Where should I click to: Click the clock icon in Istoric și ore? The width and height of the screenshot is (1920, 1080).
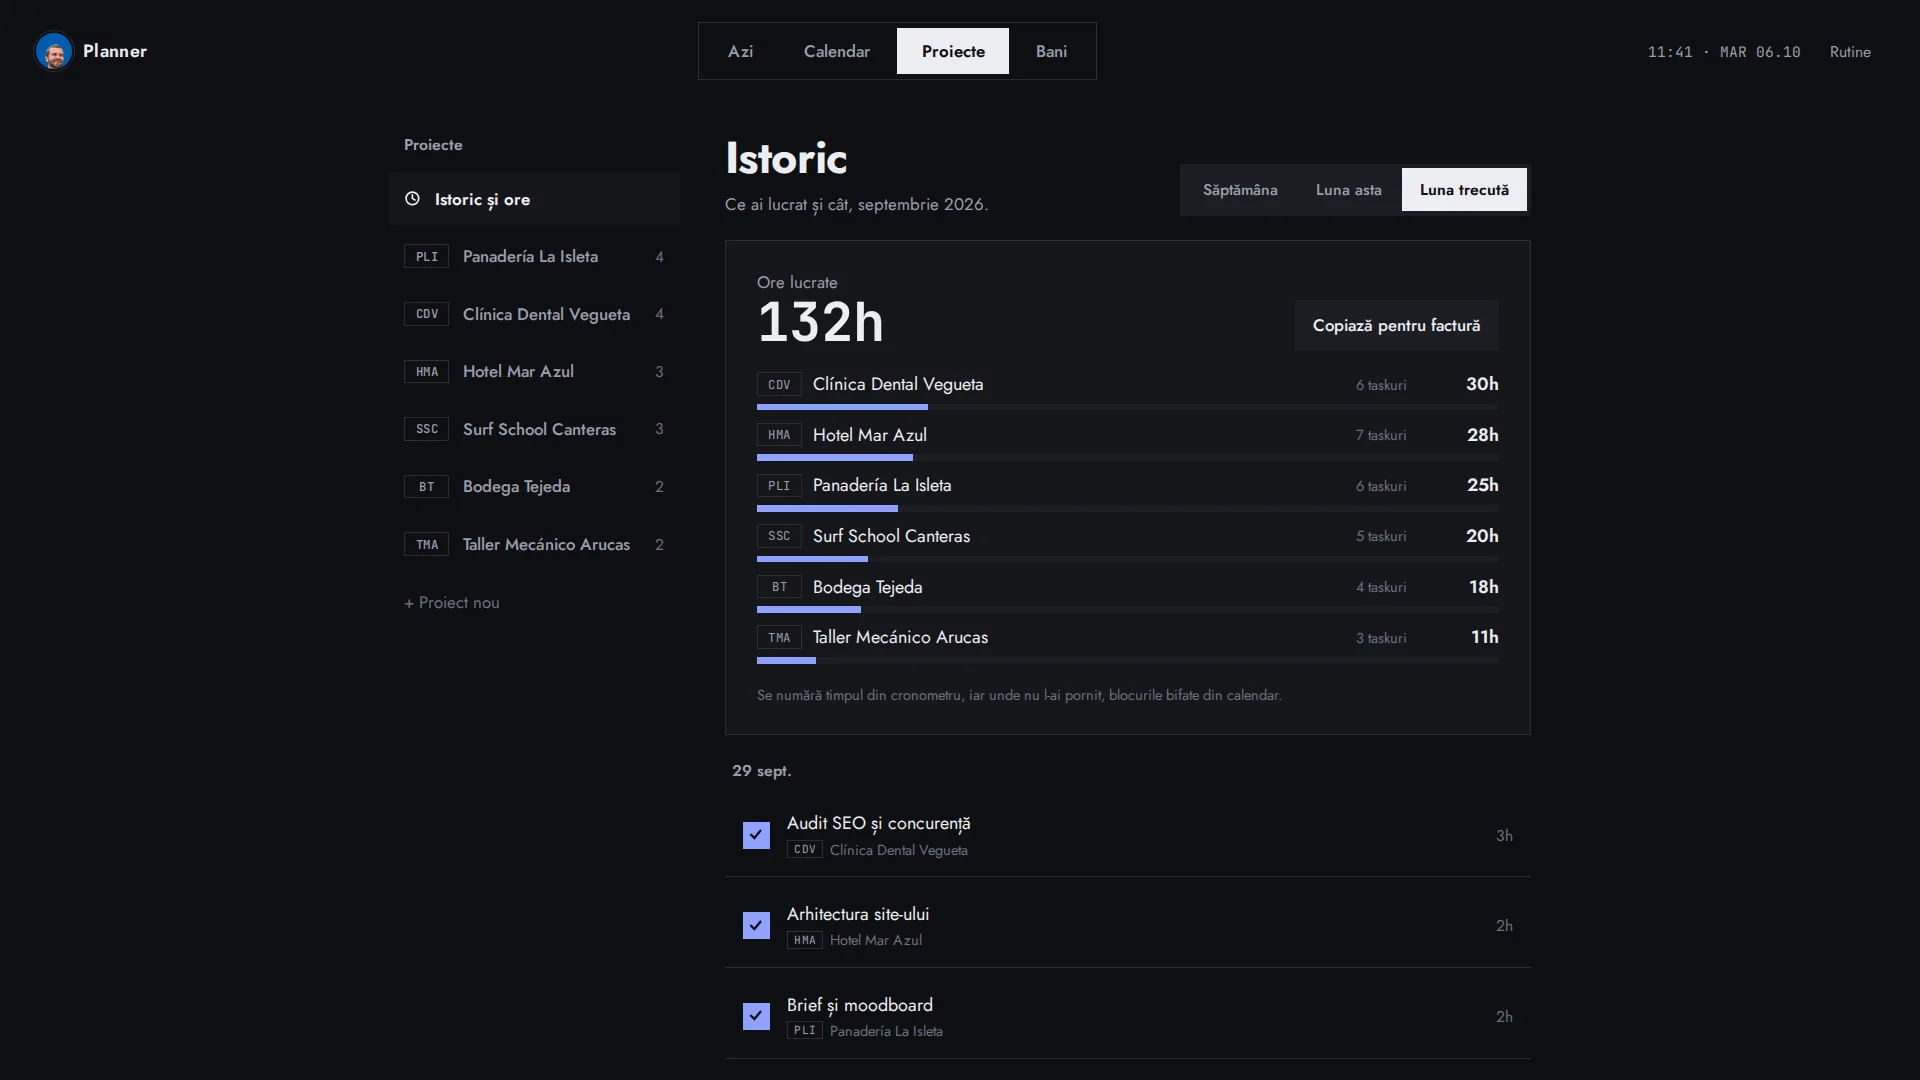click(x=412, y=199)
